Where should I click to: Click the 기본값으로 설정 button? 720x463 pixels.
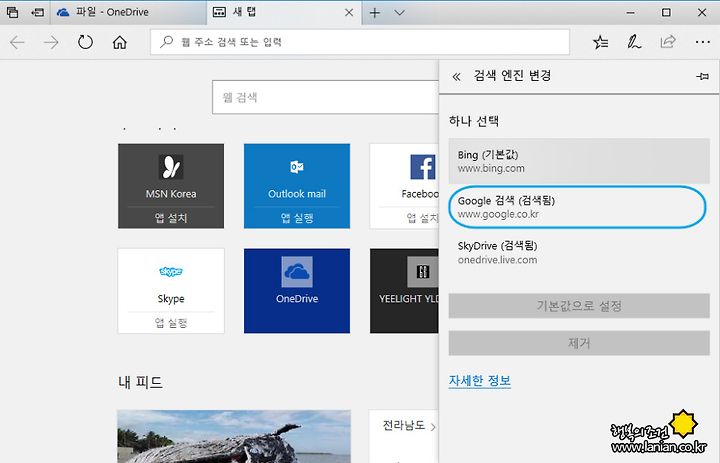point(579,306)
